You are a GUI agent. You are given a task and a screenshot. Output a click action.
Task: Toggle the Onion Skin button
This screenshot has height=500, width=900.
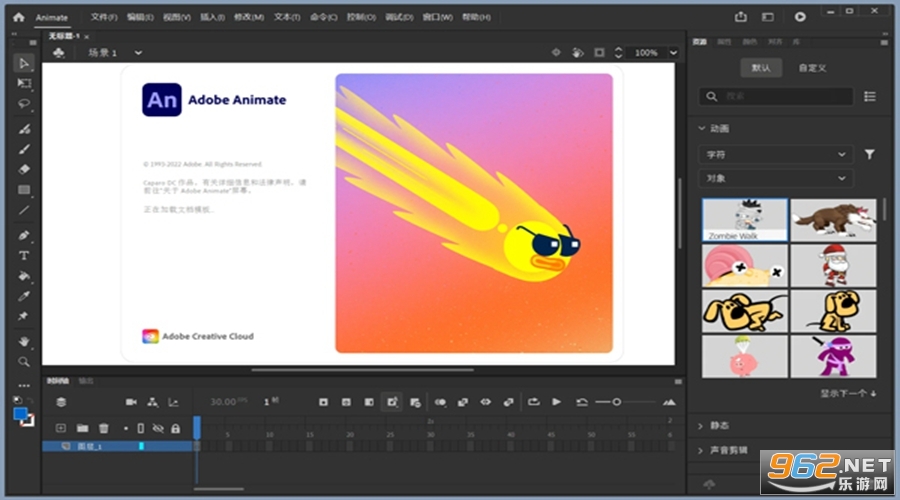click(x=440, y=402)
